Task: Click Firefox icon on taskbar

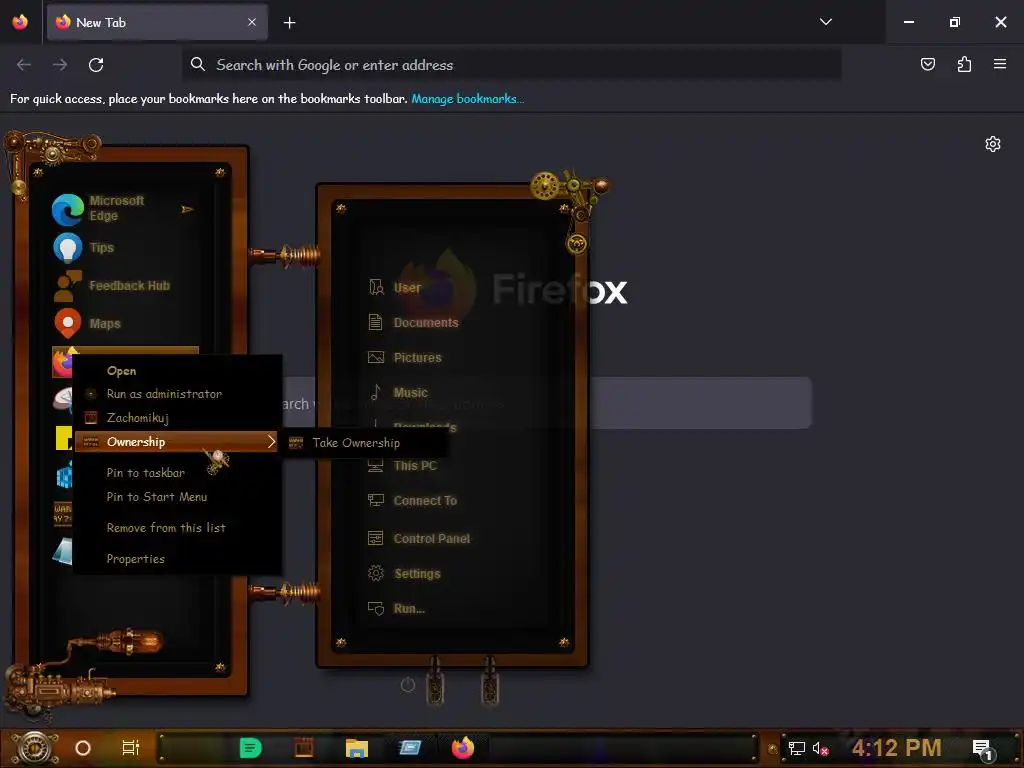Action: click(x=463, y=748)
